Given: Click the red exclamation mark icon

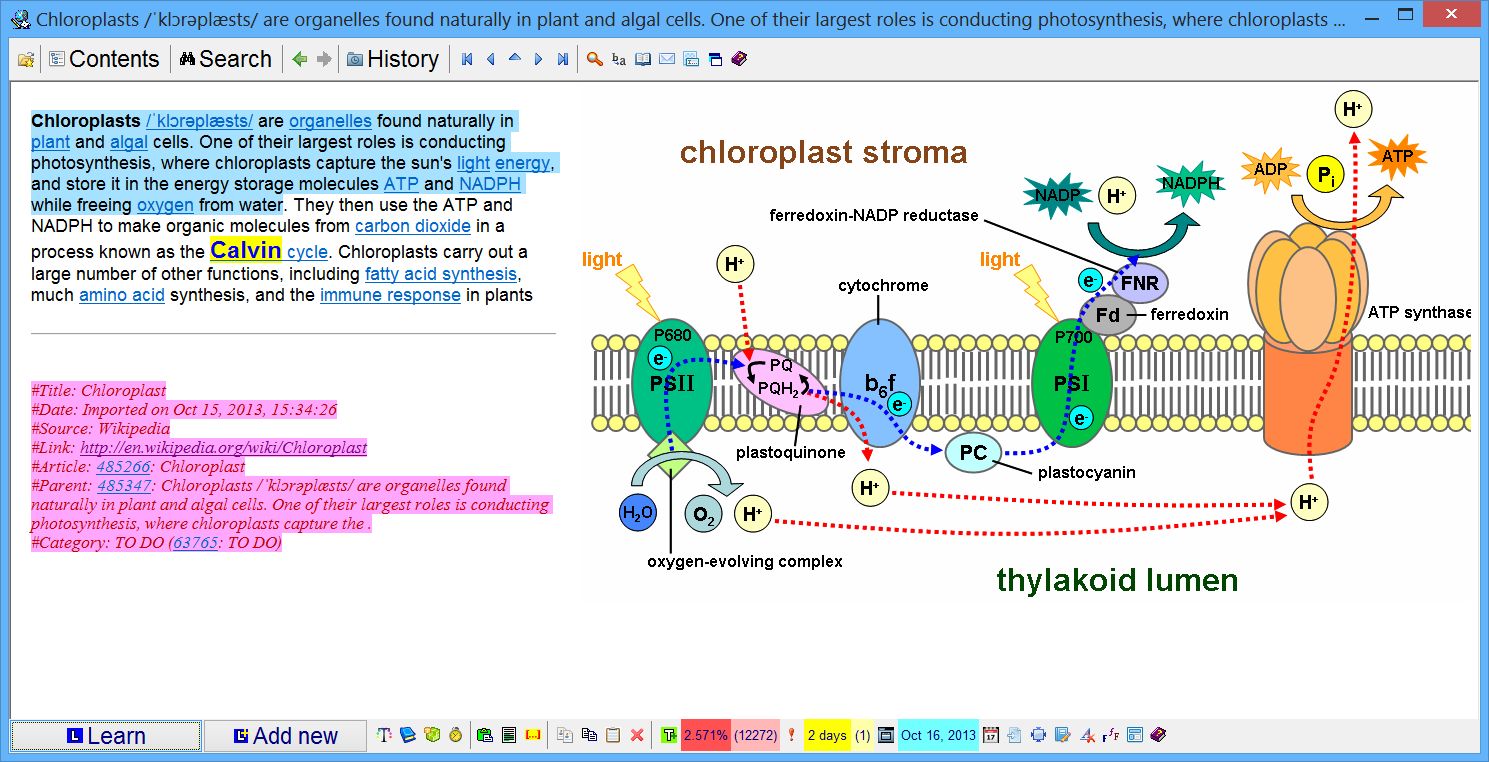Looking at the screenshot, I should (791, 735).
